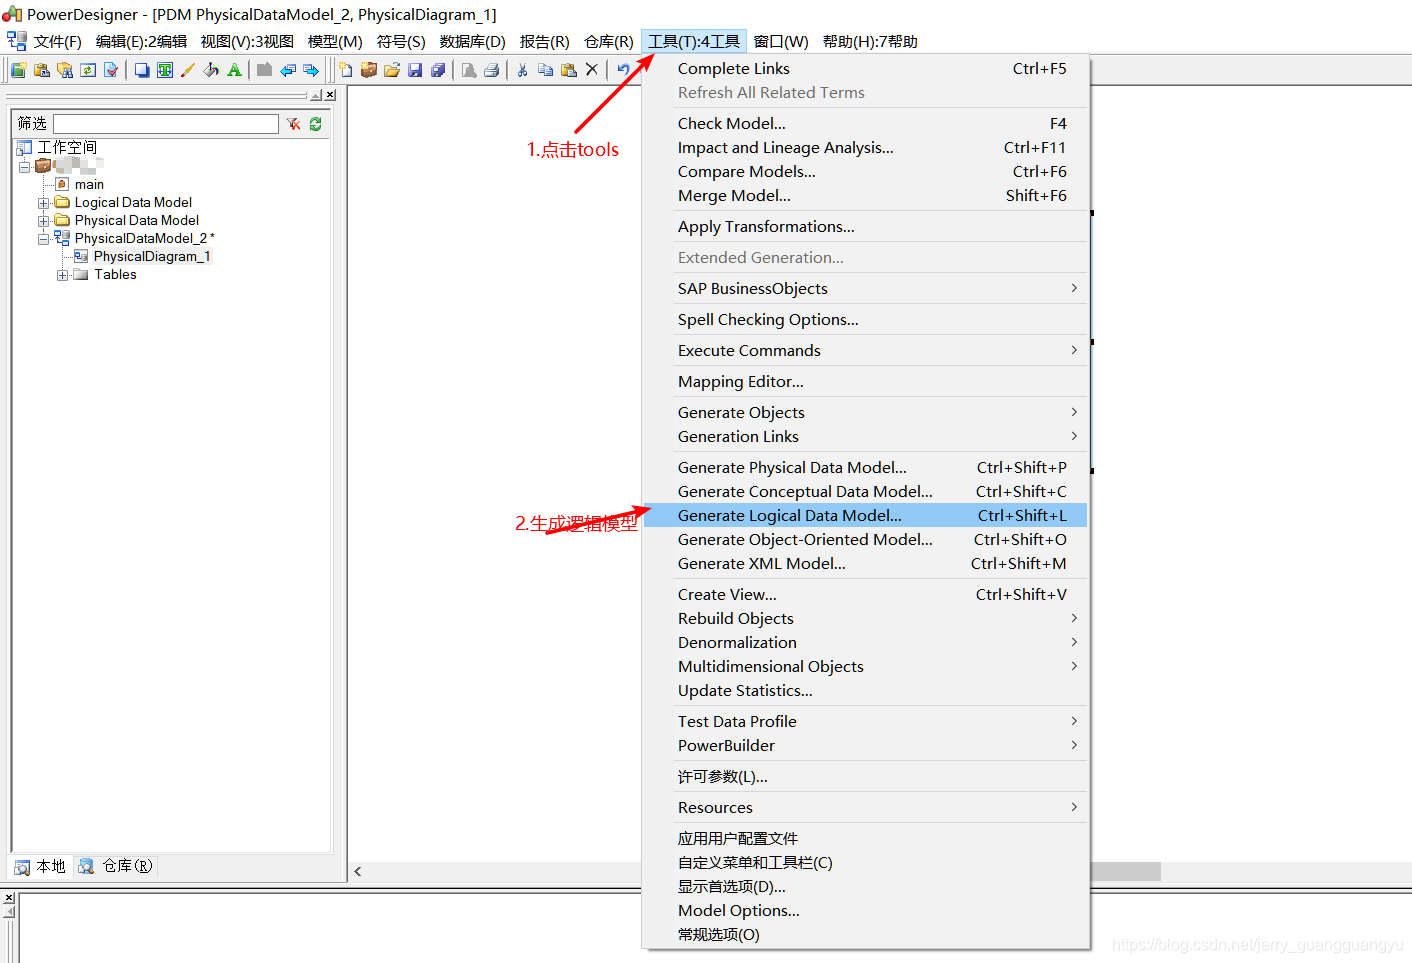Open the Test Data Profile submenu
The width and height of the screenshot is (1412, 963).
point(865,721)
